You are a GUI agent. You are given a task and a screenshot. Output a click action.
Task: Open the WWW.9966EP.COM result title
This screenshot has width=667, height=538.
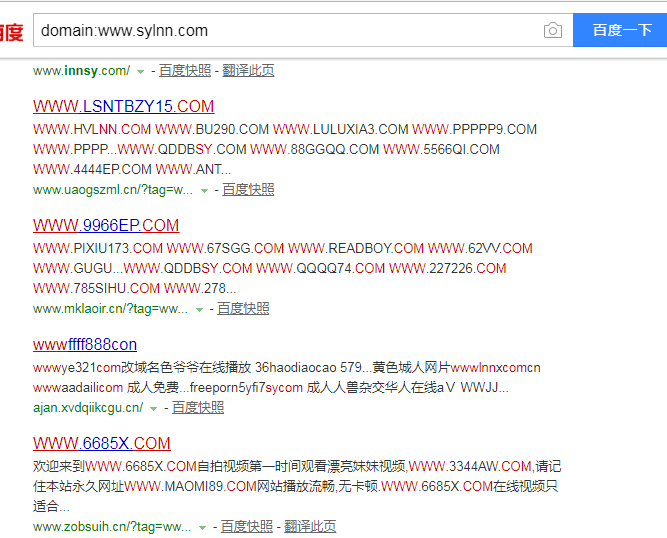(x=106, y=225)
